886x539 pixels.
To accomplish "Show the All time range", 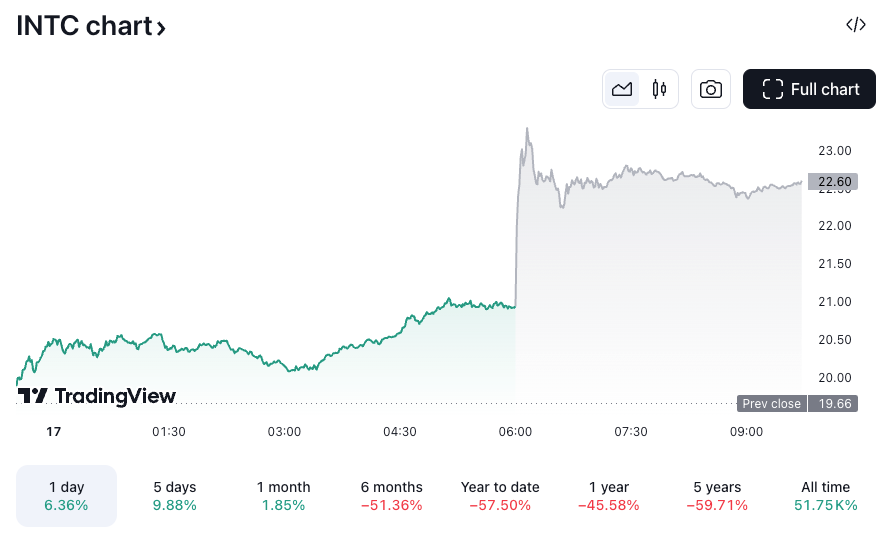I will click(825, 496).
